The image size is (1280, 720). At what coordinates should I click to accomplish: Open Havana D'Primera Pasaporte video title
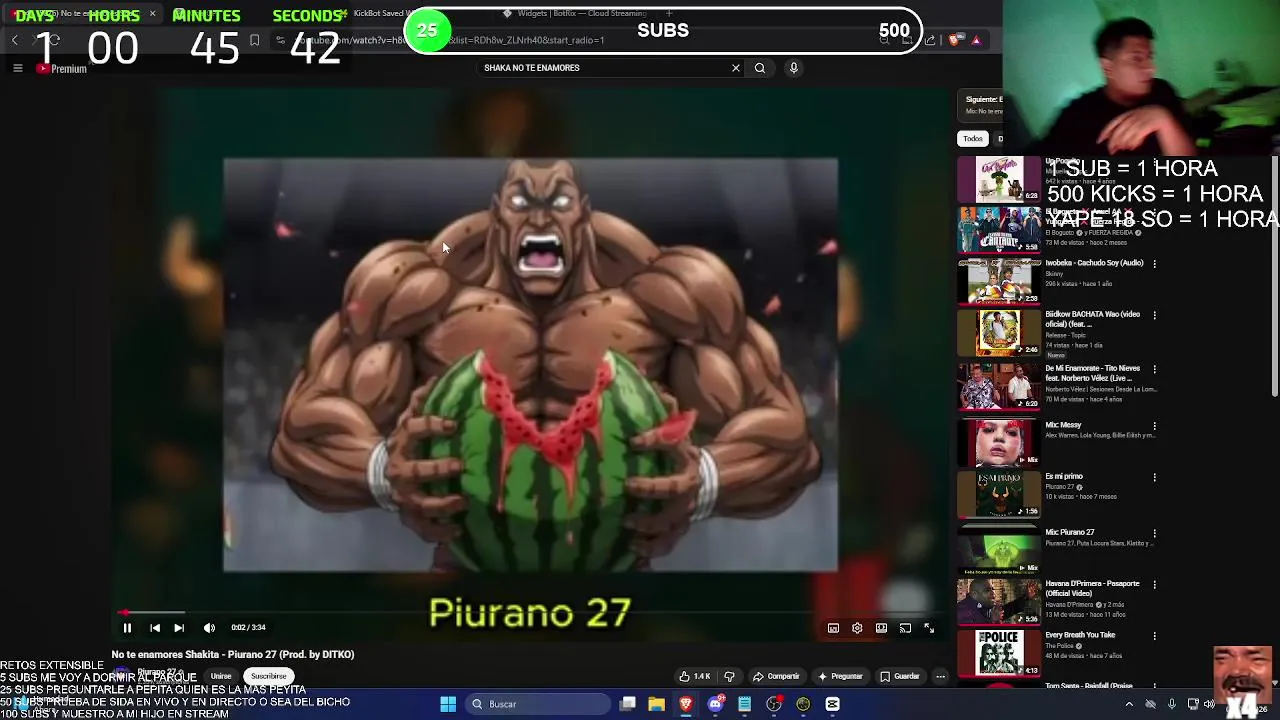(1092, 588)
